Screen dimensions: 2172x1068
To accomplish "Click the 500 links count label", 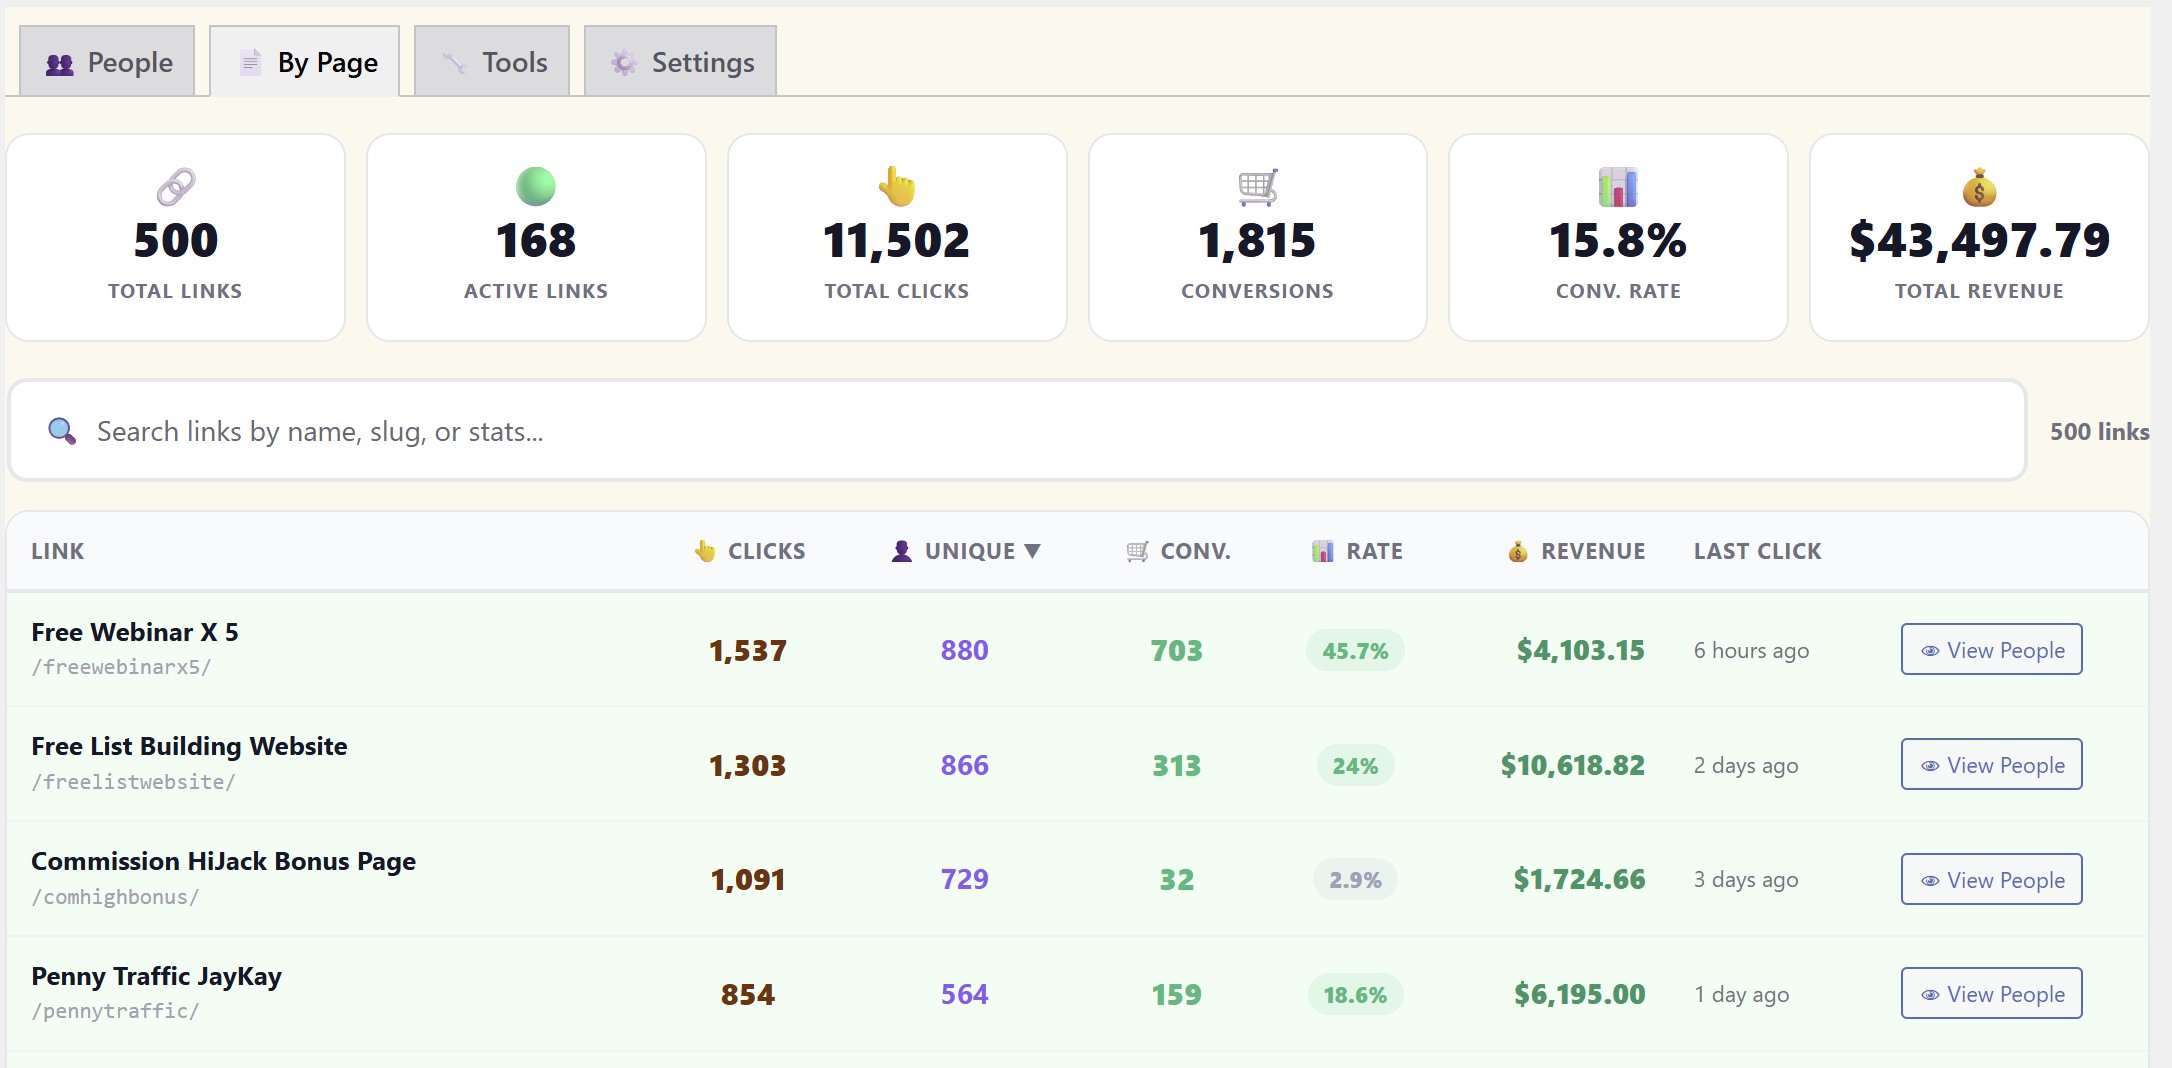I will coord(2099,432).
